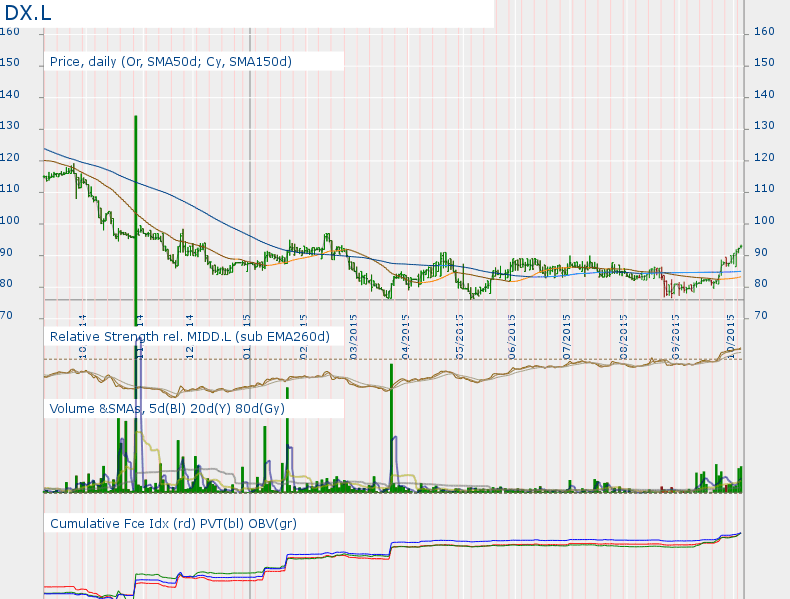Click the 150 value on the left price axis
The image size is (790, 599).
pyautogui.click(x=10, y=62)
